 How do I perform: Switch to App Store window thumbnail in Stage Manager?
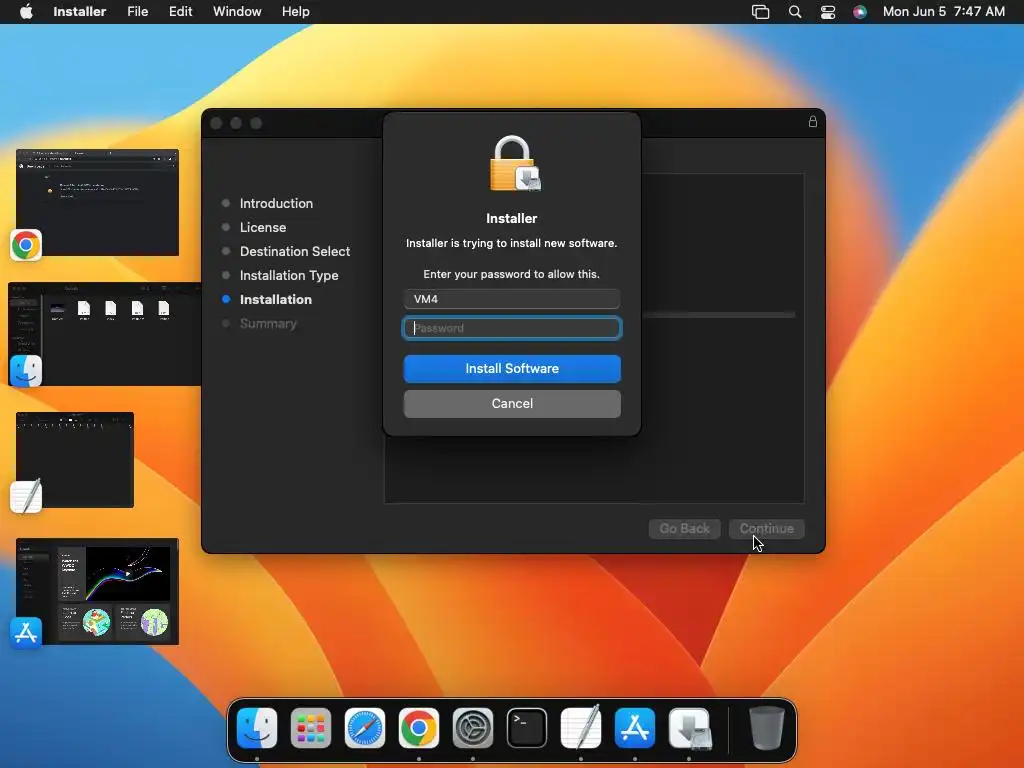(x=97, y=591)
